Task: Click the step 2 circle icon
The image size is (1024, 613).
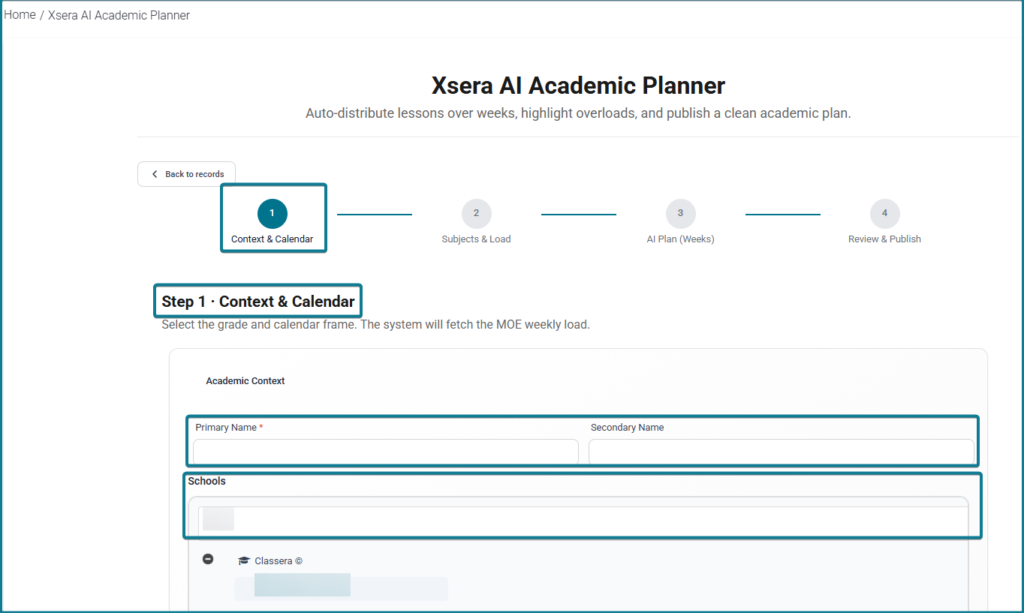Action: coord(476,213)
